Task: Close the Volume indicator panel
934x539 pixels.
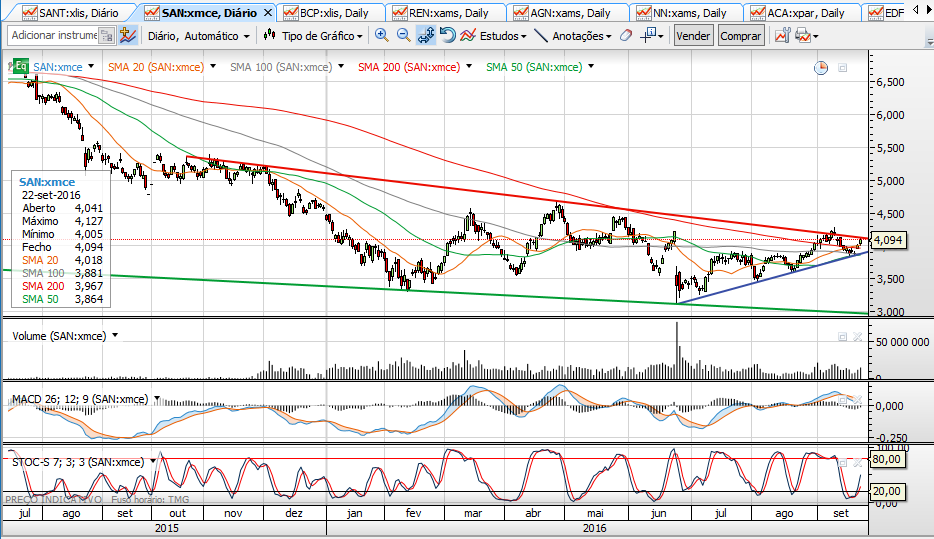Action: tap(857, 337)
